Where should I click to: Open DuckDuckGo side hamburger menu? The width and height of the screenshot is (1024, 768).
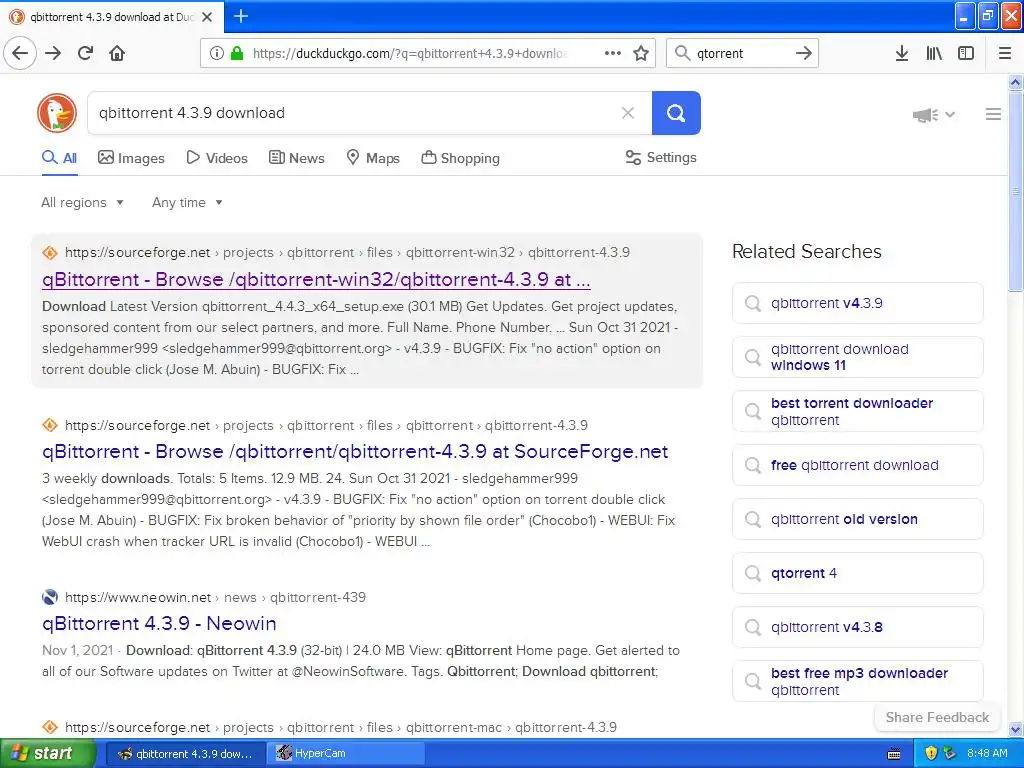pos(993,114)
